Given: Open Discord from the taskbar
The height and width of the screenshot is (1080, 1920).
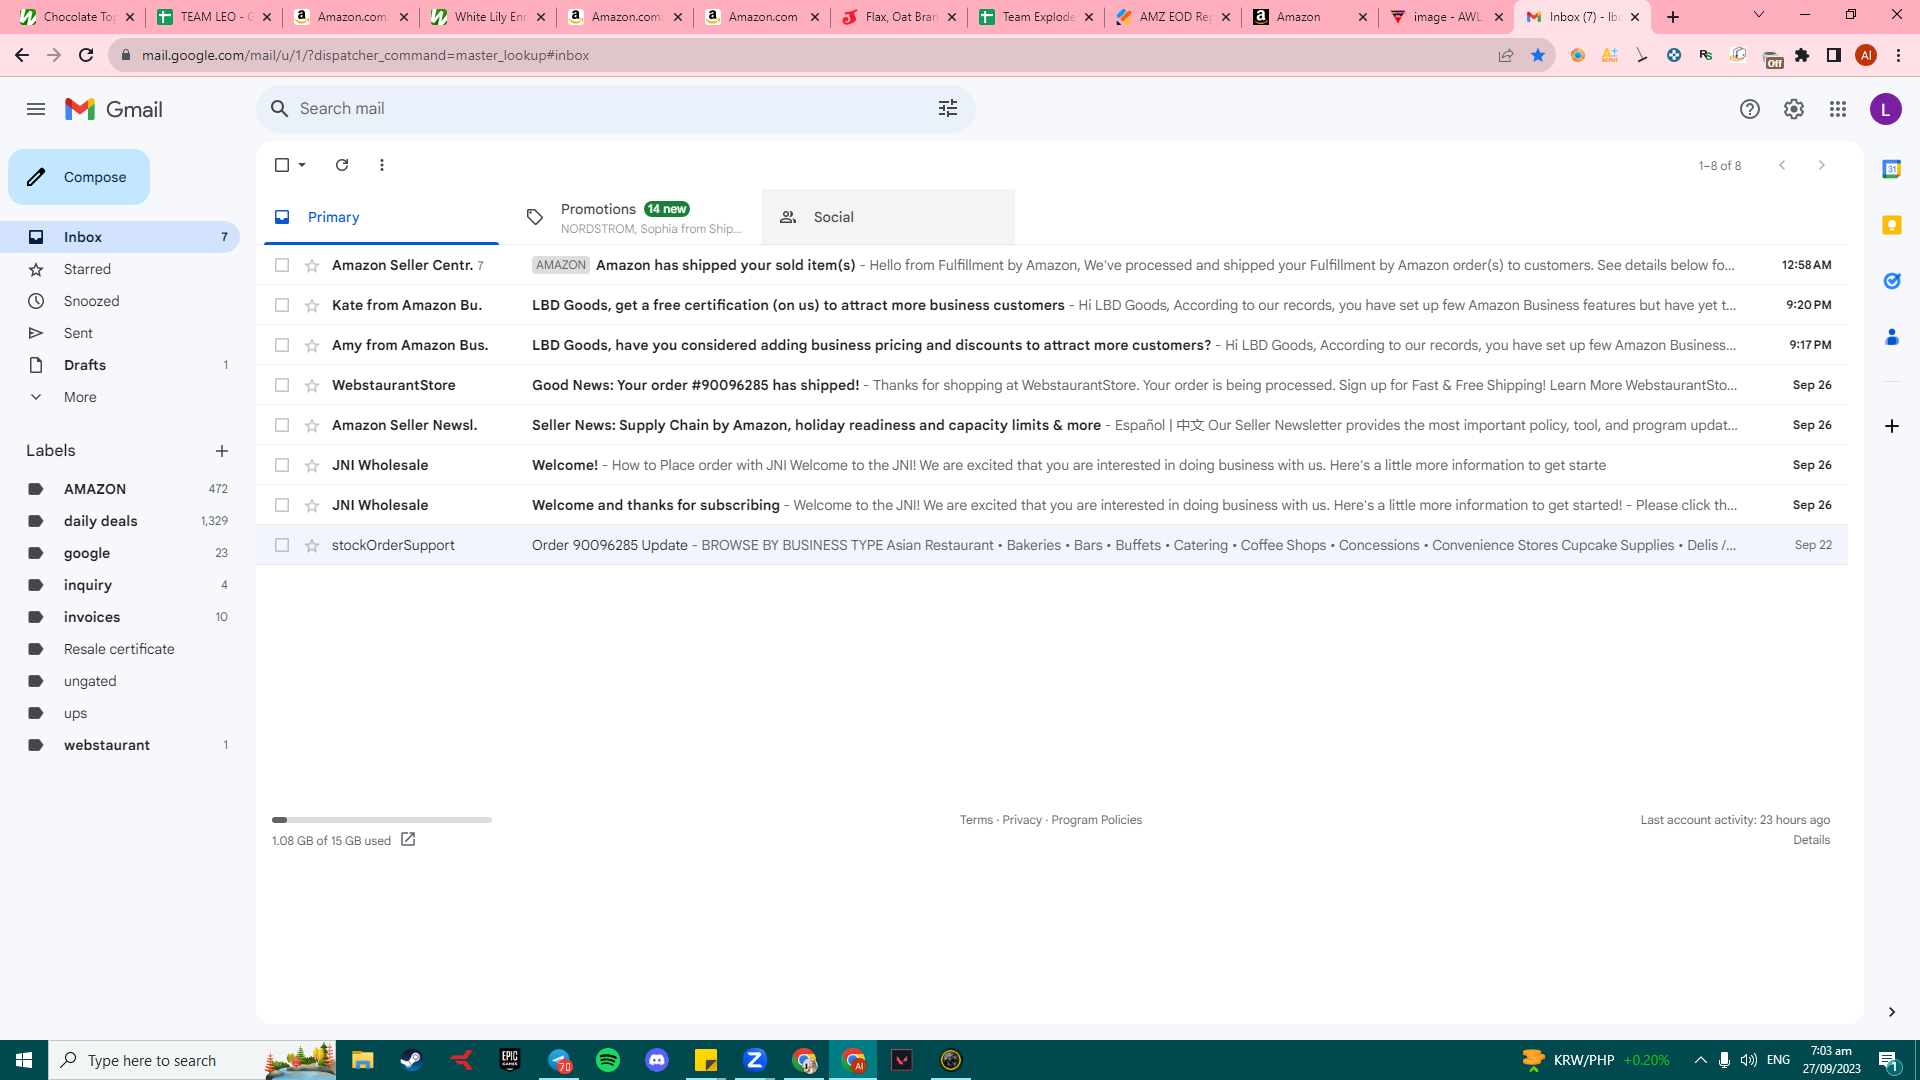Looking at the screenshot, I should point(657,1060).
